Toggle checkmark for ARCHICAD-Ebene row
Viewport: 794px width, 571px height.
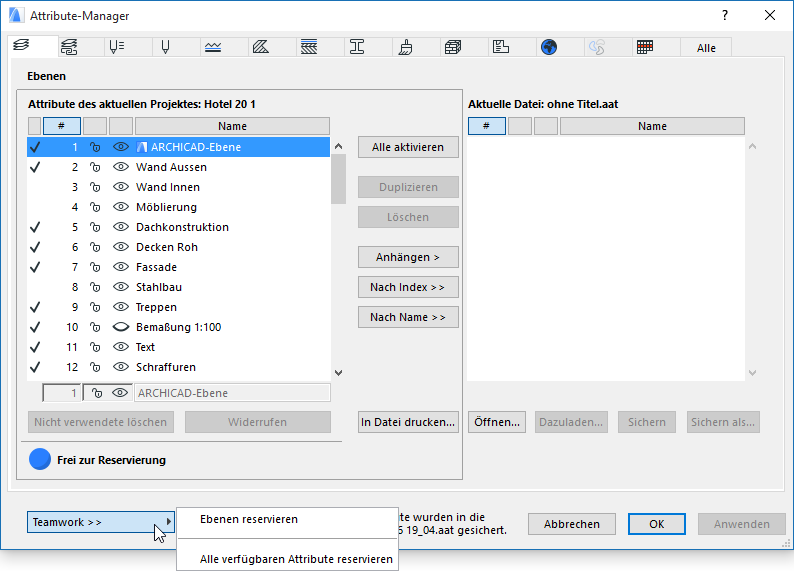point(35,147)
